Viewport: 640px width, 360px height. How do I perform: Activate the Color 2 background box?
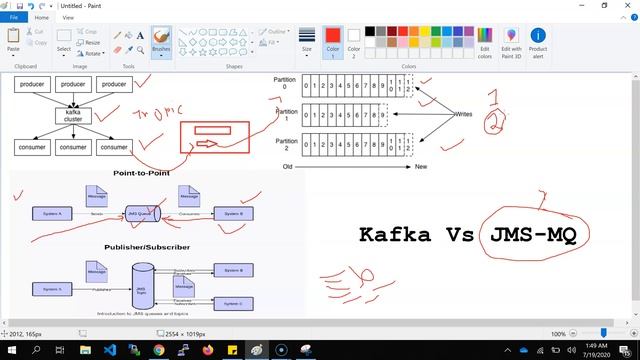[353, 42]
